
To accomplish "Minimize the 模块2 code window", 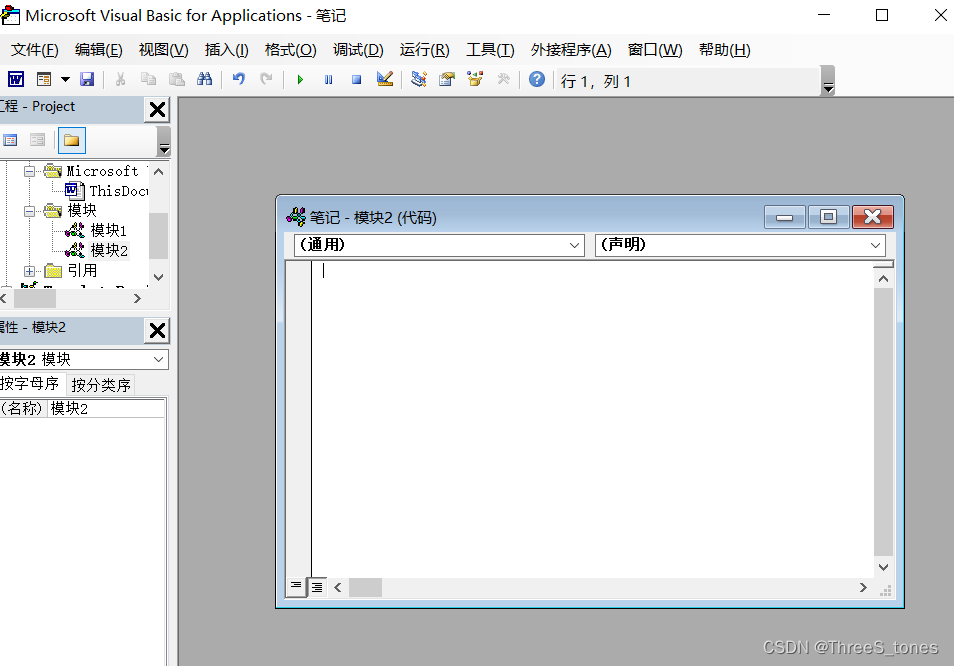I will click(785, 217).
